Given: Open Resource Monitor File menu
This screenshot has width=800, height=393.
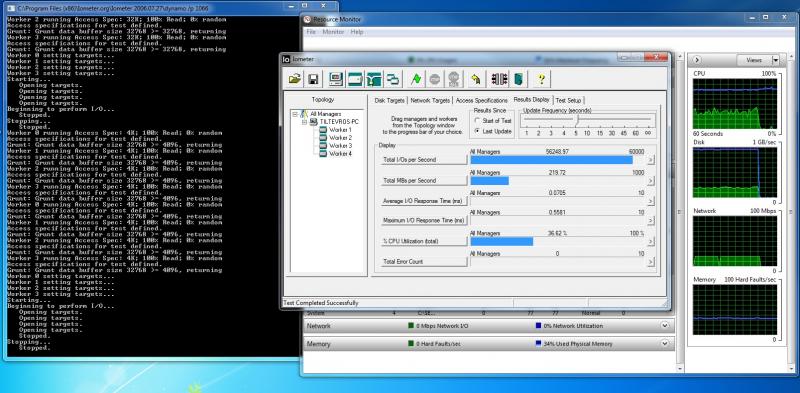Looking at the screenshot, I should [x=311, y=32].
